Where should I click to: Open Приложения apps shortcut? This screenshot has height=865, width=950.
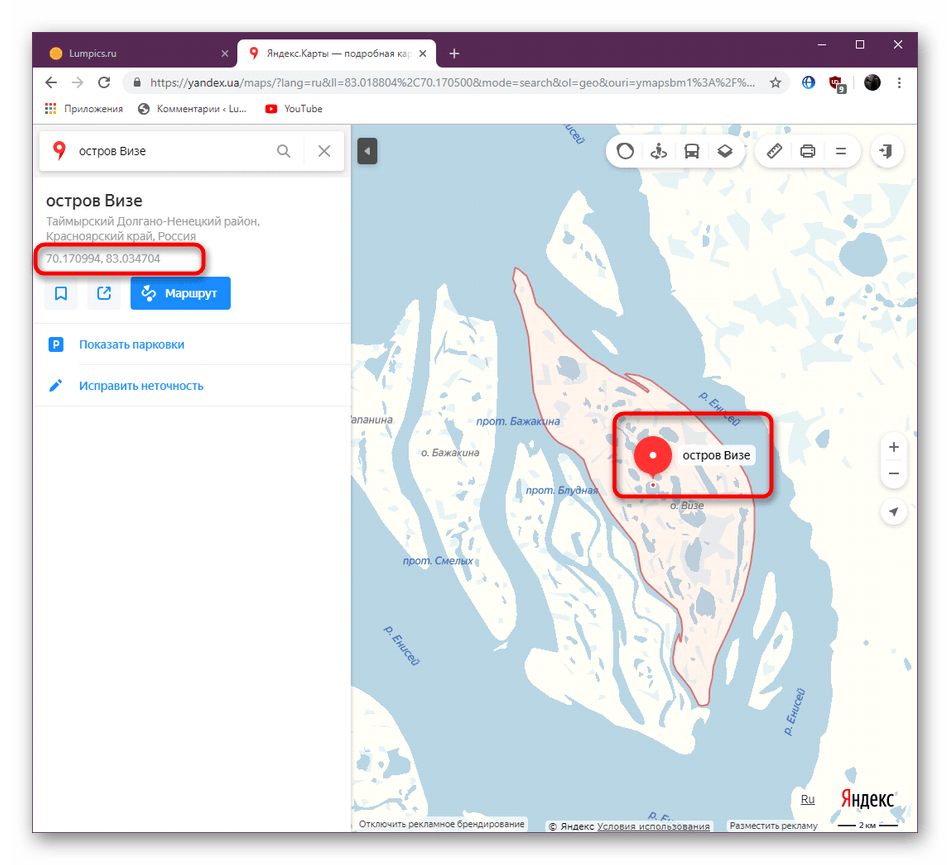coord(84,109)
